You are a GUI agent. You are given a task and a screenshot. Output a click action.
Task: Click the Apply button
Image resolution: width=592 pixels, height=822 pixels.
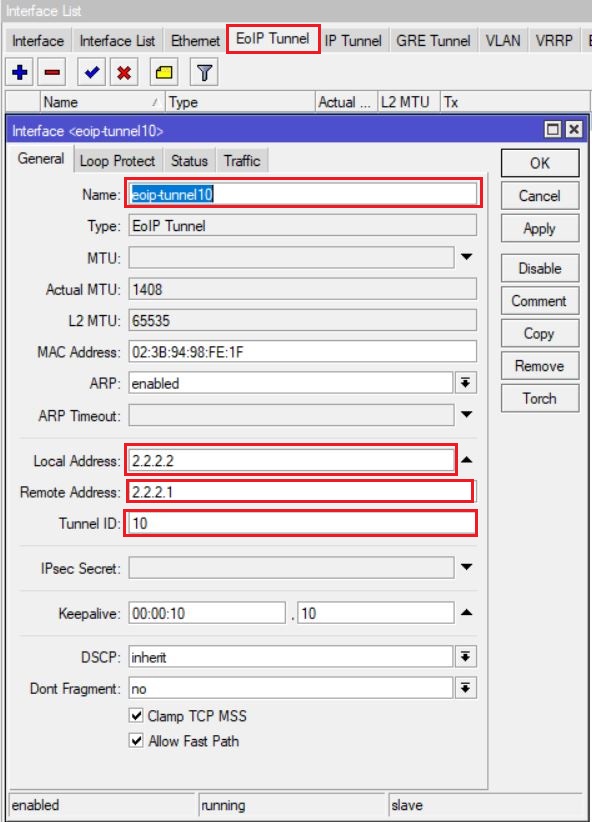pos(540,229)
